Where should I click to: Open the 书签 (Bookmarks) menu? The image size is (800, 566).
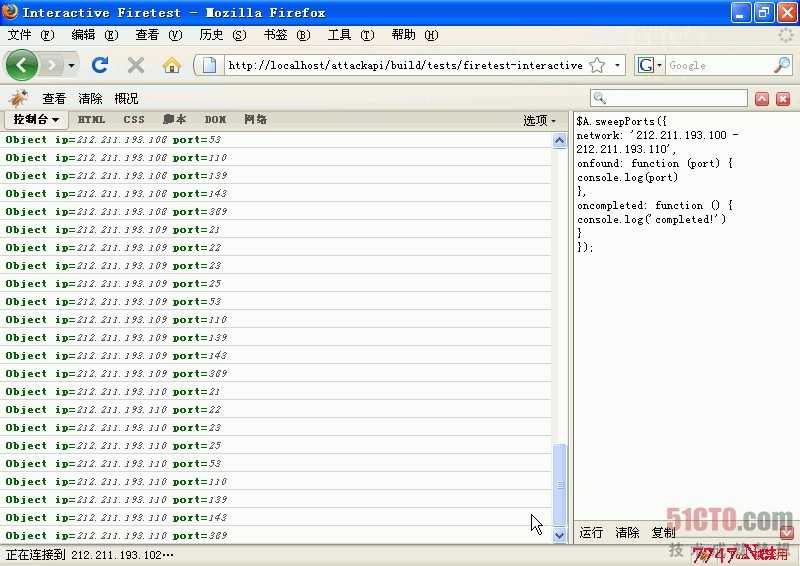point(287,35)
